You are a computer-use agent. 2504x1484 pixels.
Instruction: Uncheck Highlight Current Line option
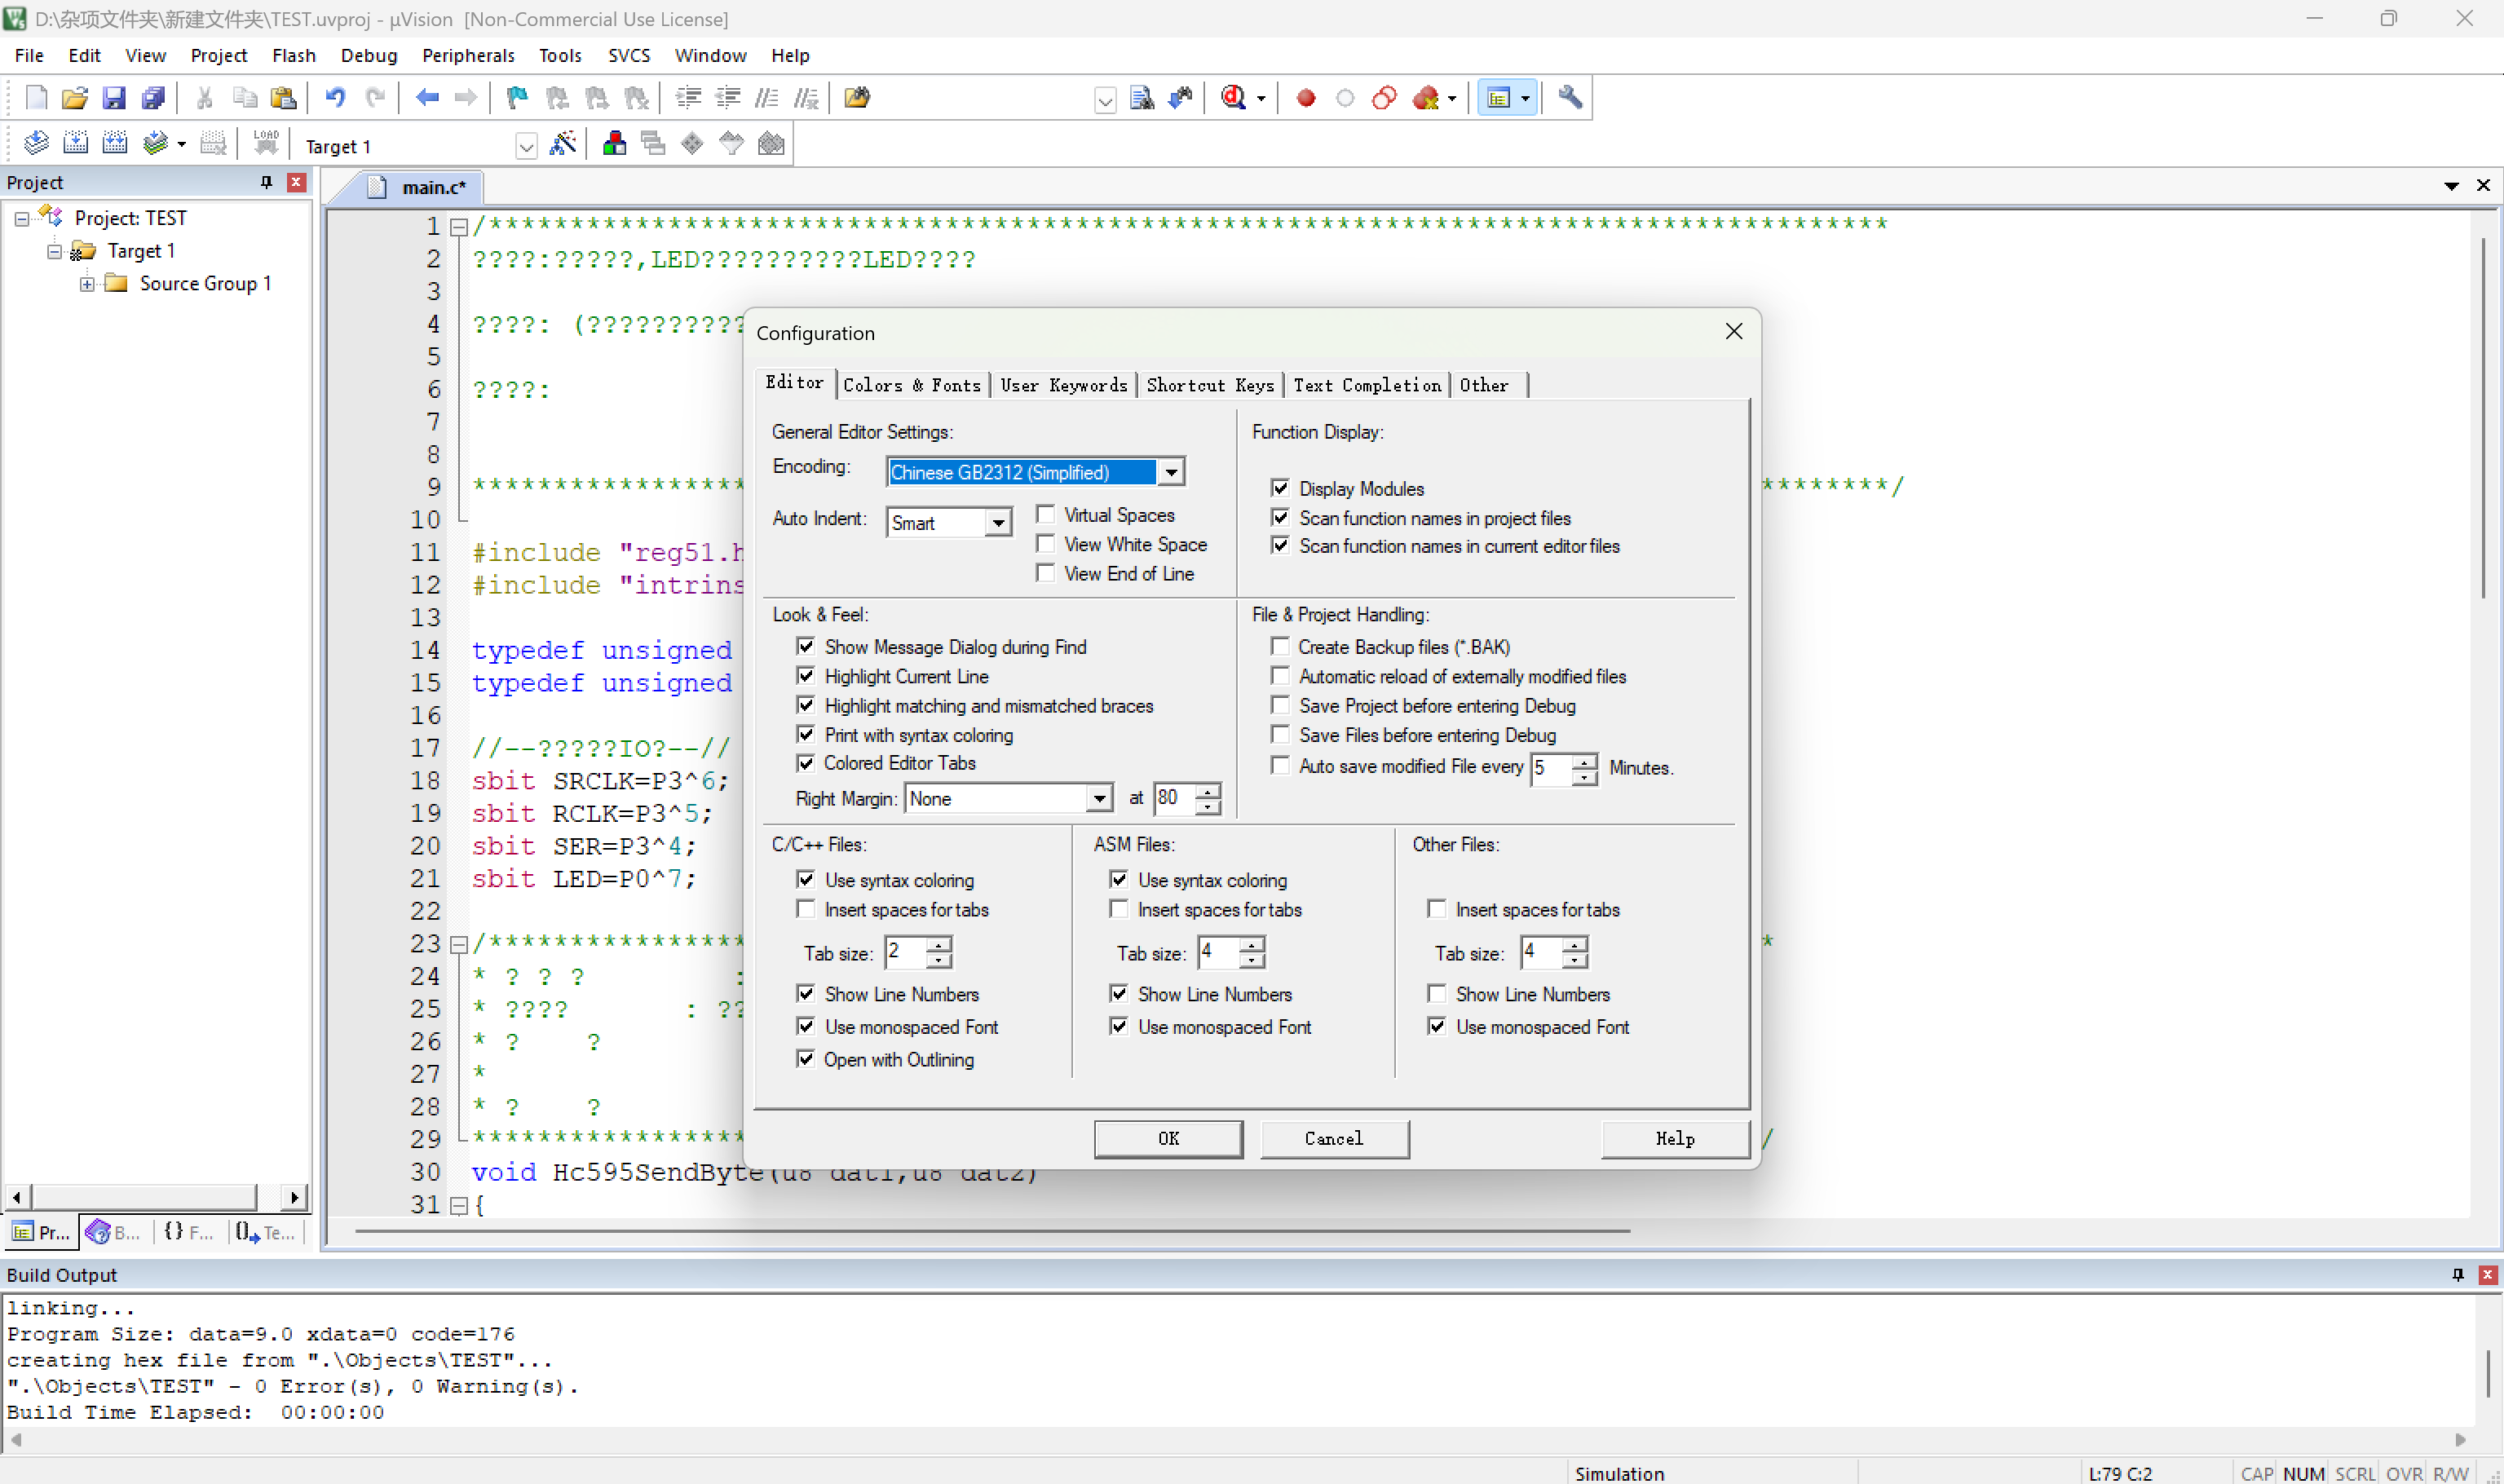tap(806, 676)
